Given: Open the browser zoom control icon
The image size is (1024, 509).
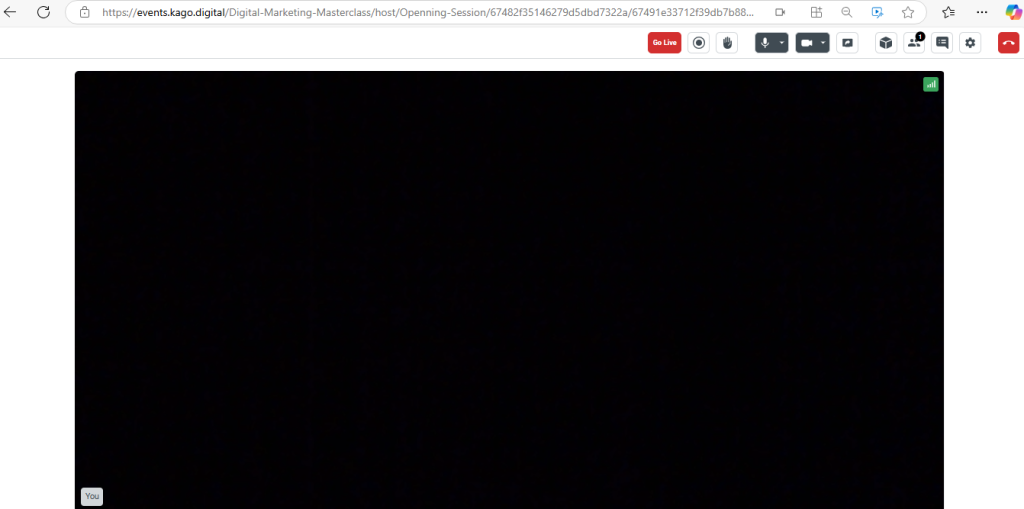Looking at the screenshot, I should coord(847,12).
